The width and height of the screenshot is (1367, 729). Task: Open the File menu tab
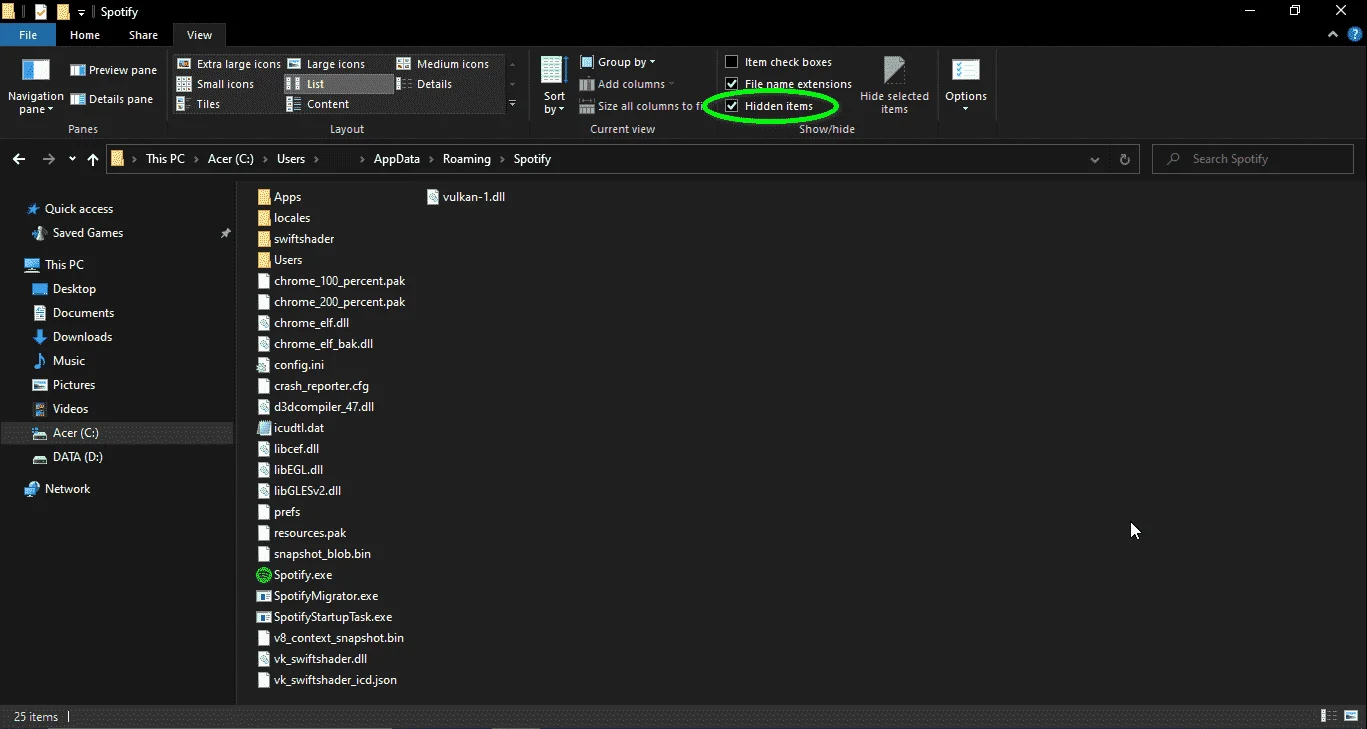28,35
